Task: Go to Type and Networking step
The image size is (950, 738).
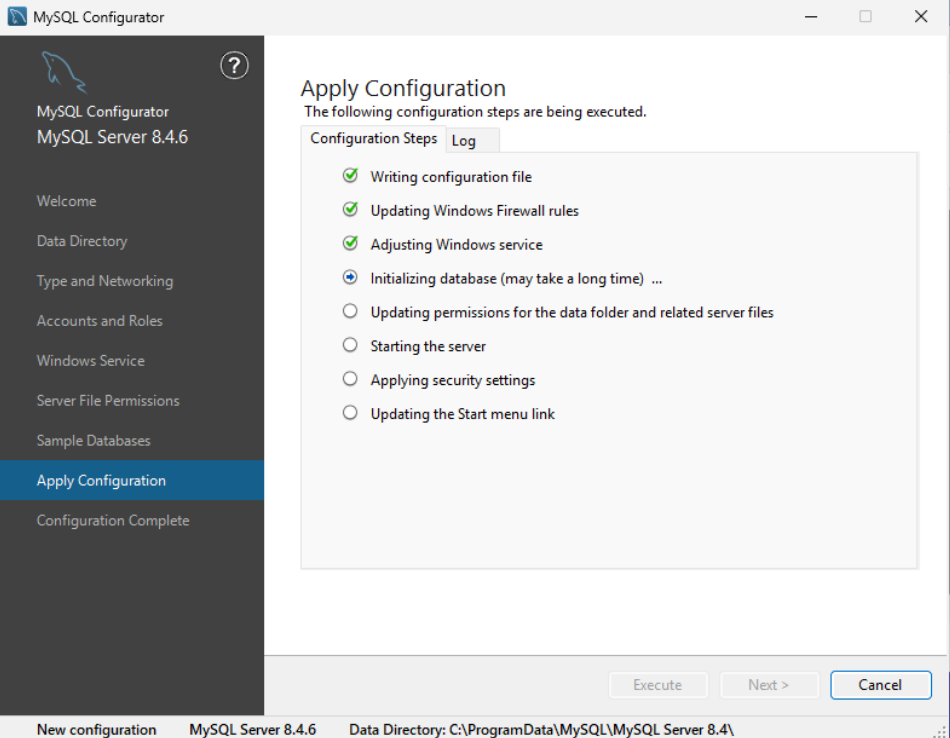Action: point(104,281)
